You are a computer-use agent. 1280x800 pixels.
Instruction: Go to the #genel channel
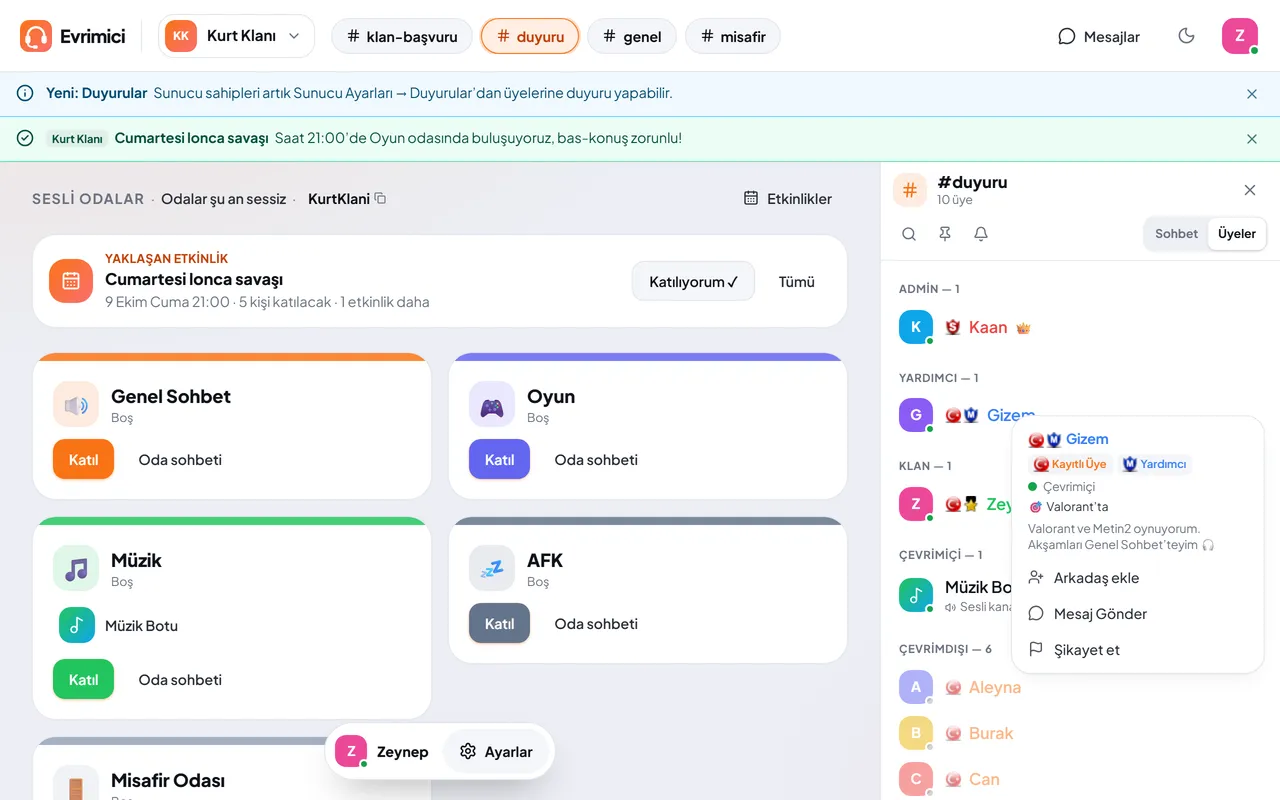(632, 37)
